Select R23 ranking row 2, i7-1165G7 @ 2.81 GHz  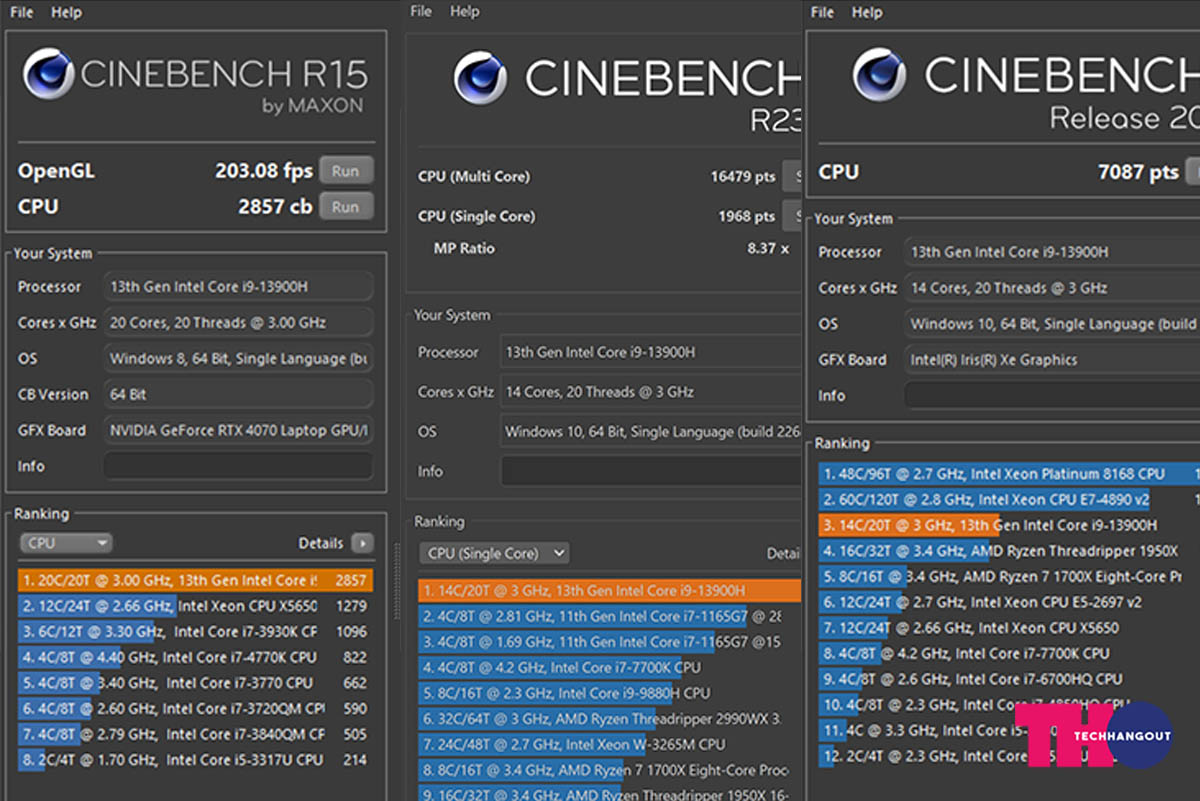pos(610,616)
